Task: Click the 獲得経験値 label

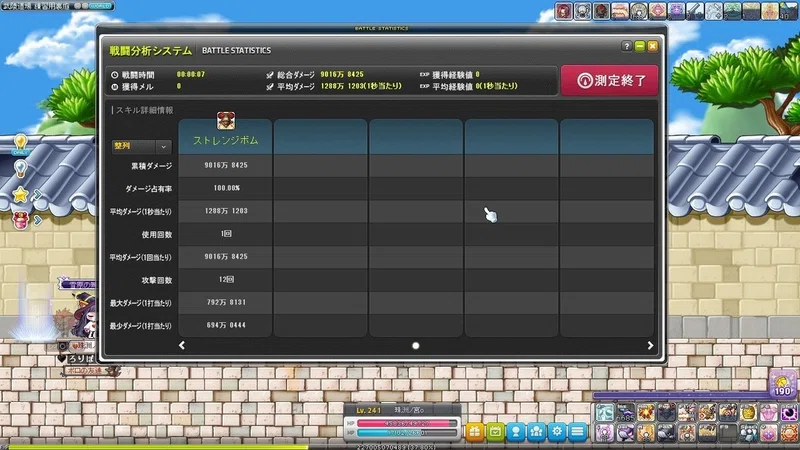Action: coord(452,74)
